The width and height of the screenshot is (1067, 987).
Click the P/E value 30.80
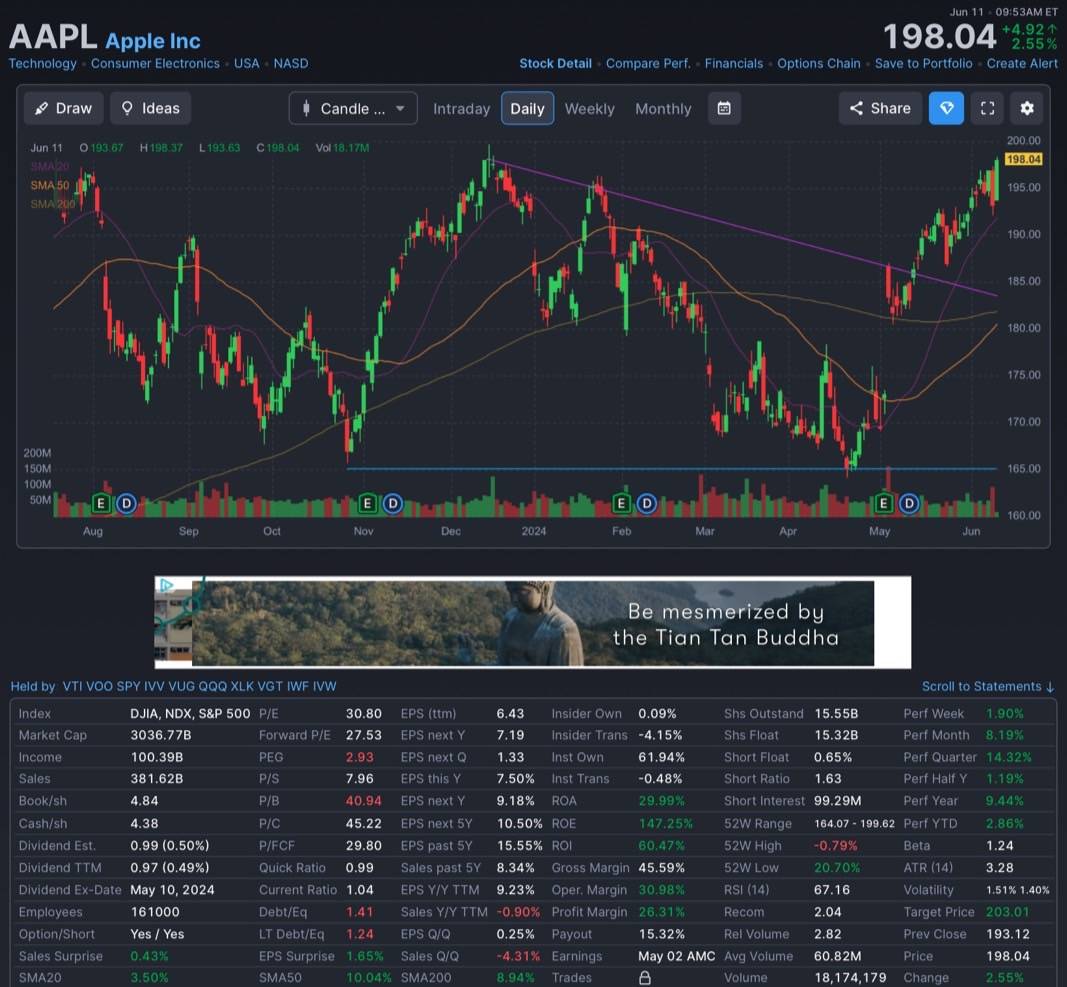pos(363,713)
